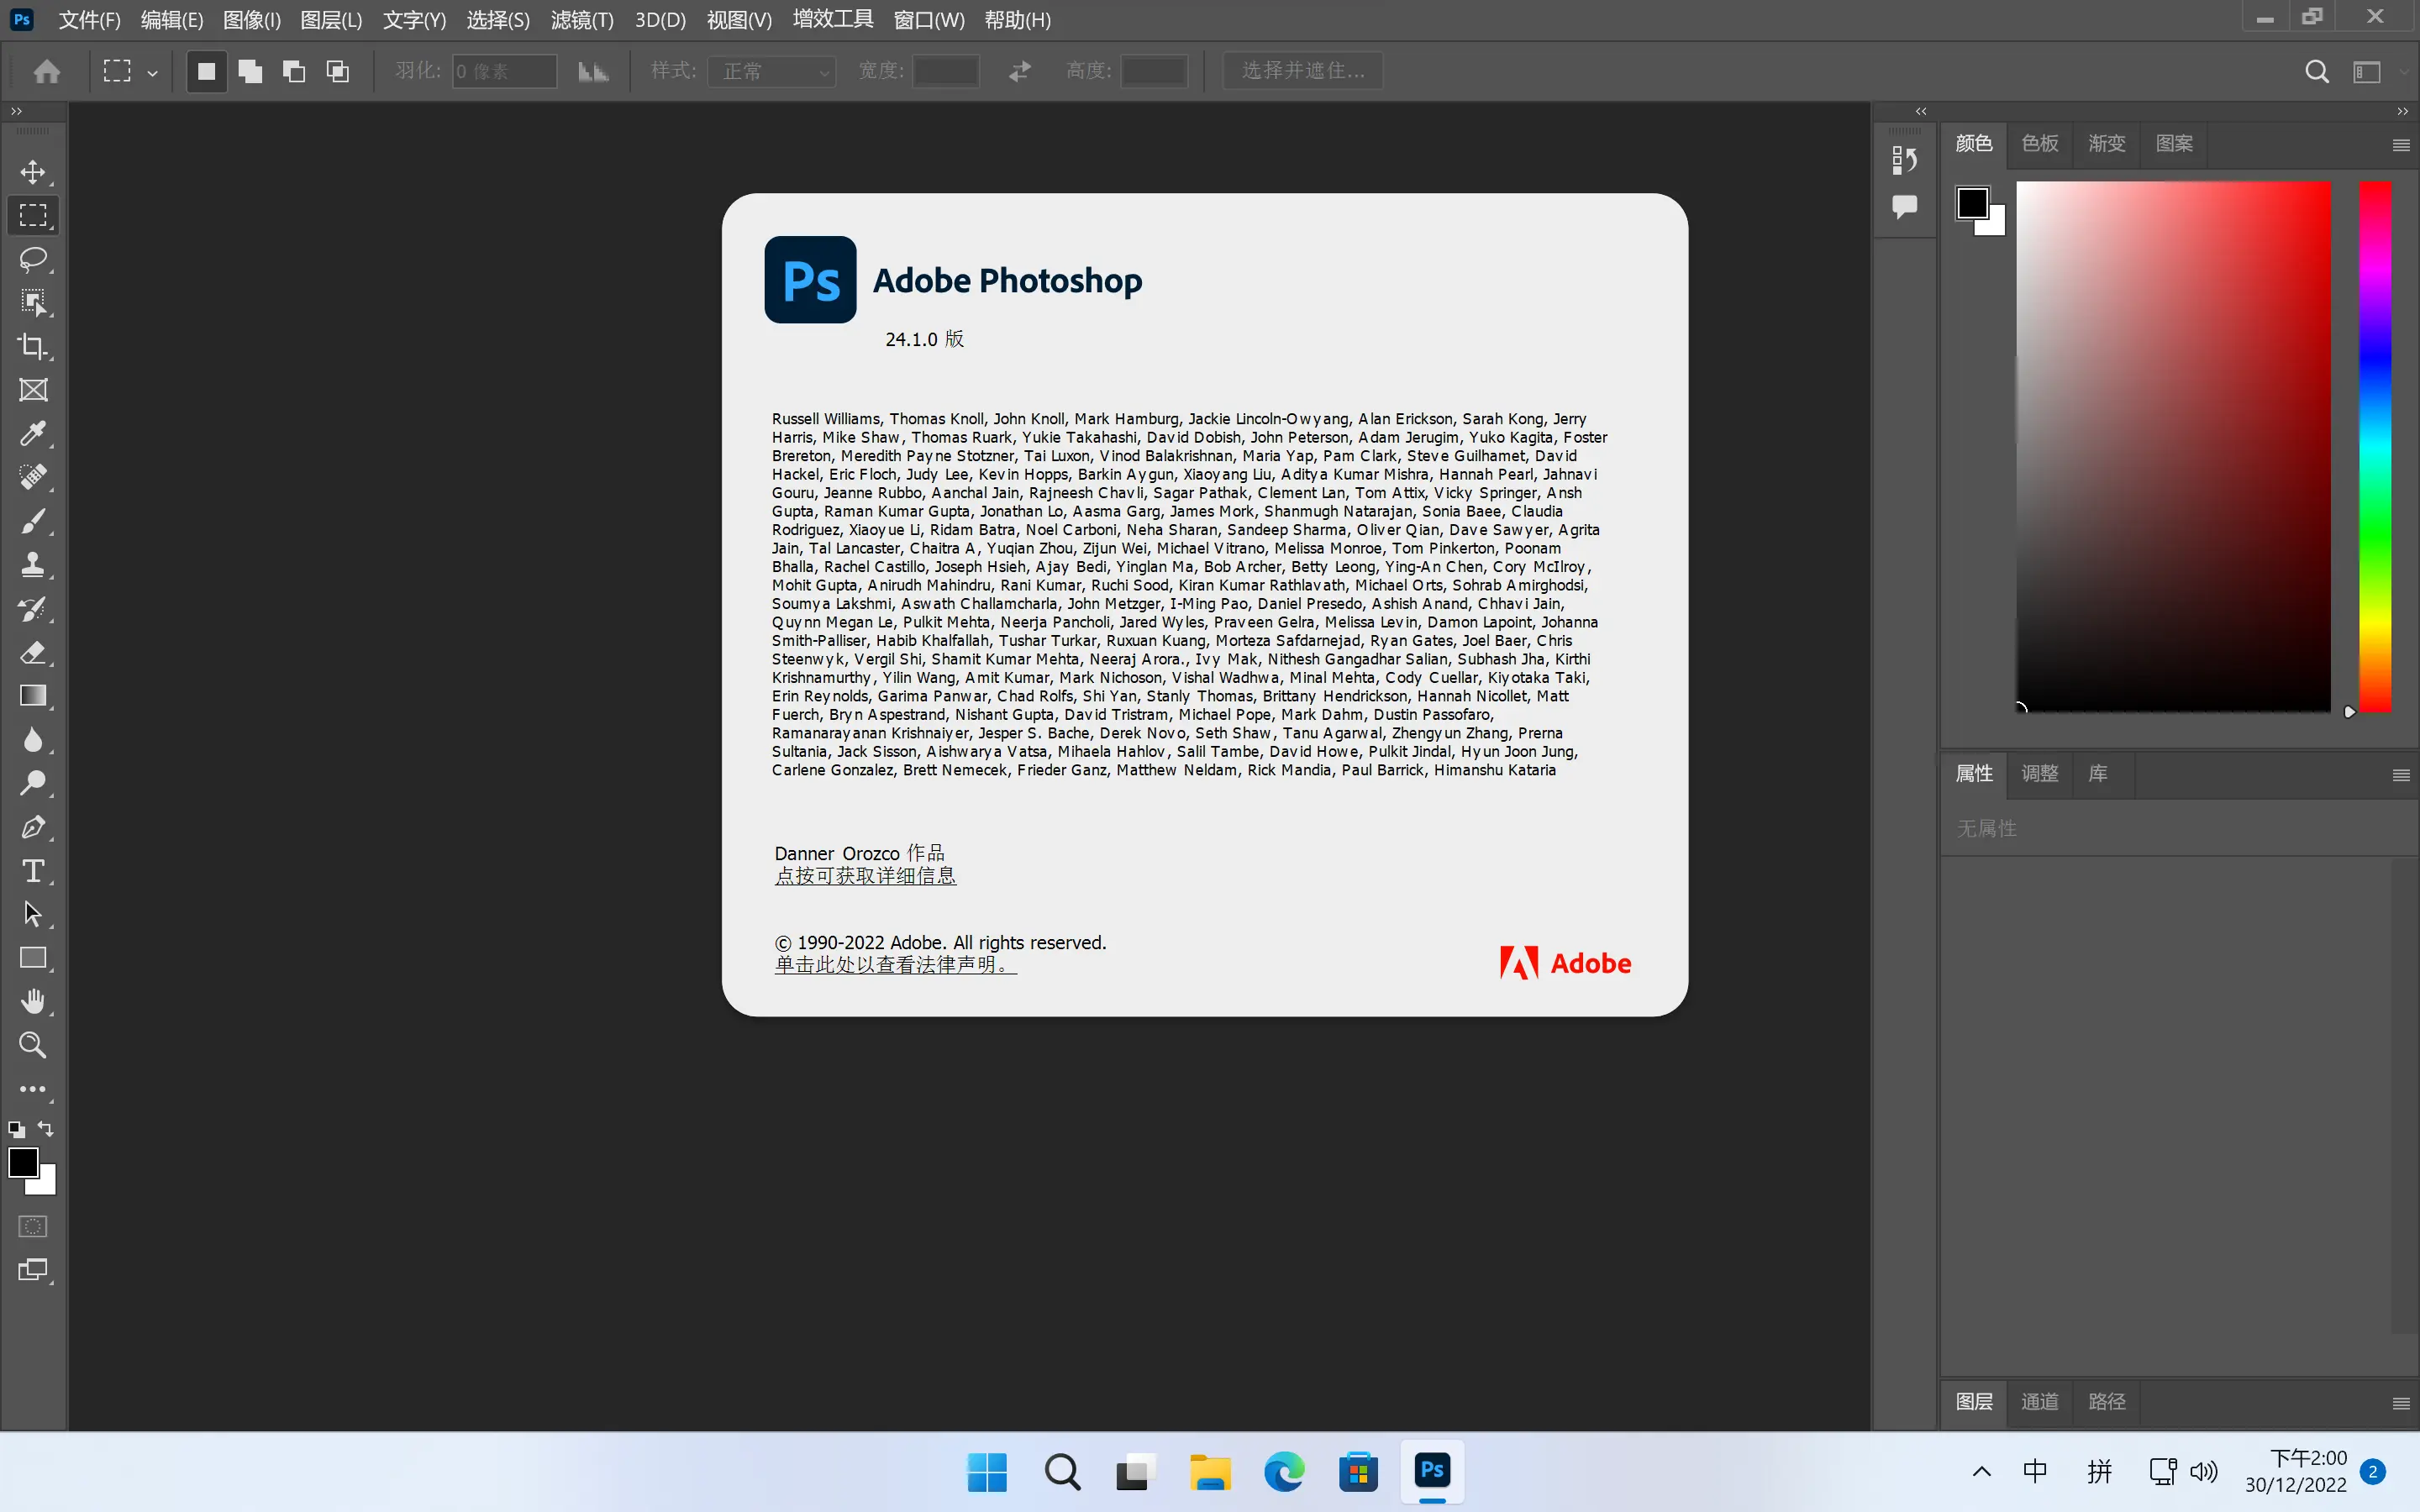Reset default foreground and background colors
This screenshot has height=1512, width=2420.
click(x=16, y=1130)
